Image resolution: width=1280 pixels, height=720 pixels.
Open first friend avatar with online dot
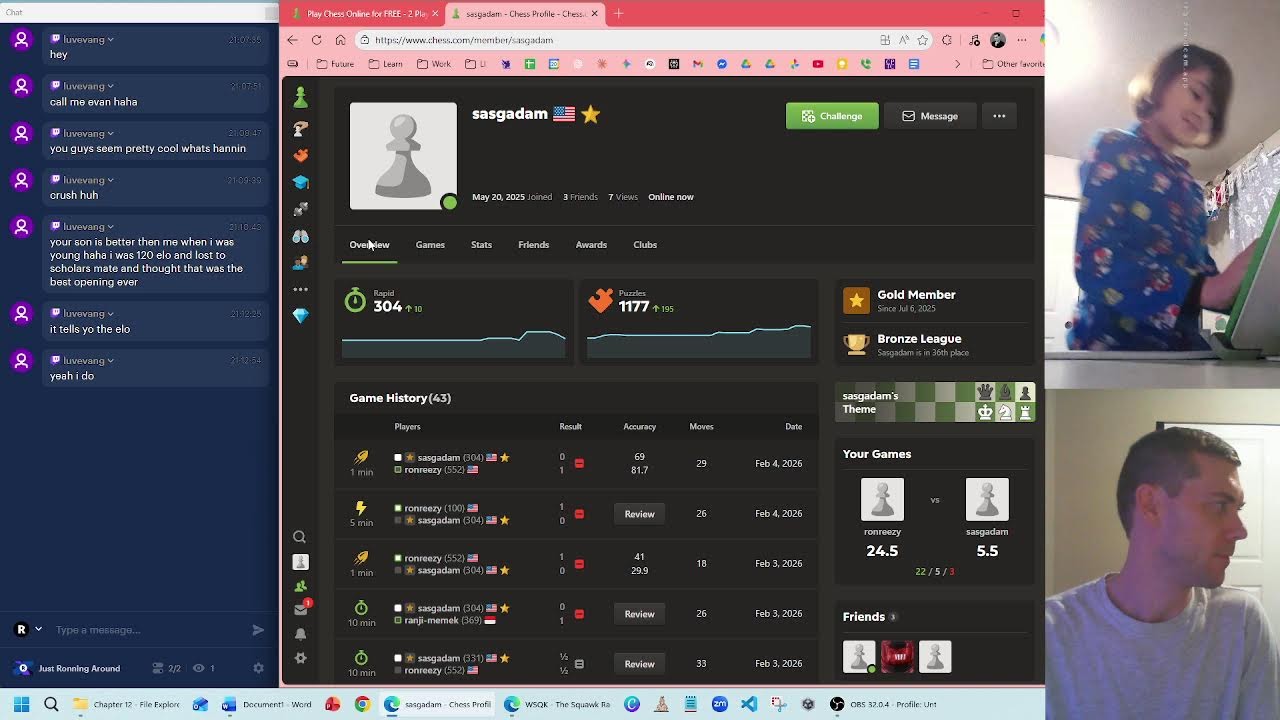pos(859,656)
